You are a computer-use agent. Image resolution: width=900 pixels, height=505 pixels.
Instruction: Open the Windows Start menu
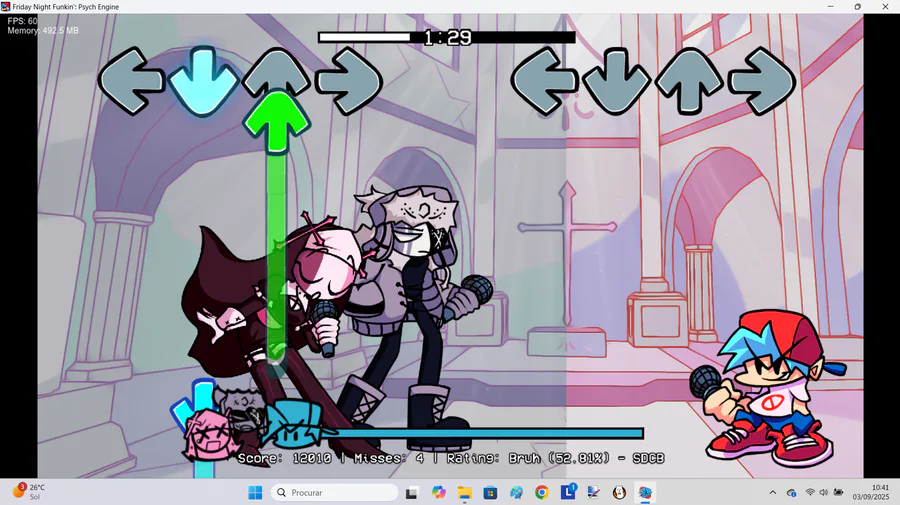(255, 492)
